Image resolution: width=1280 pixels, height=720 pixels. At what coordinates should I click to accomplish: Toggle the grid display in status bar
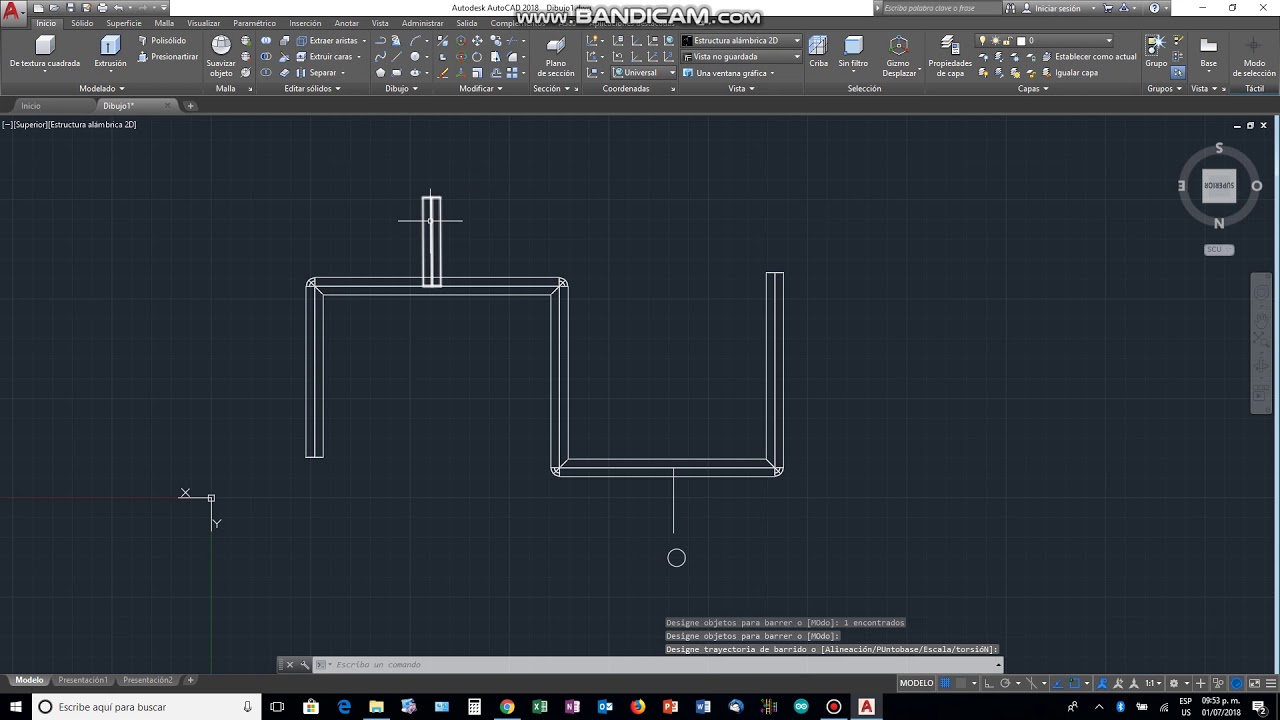pos(945,683)
